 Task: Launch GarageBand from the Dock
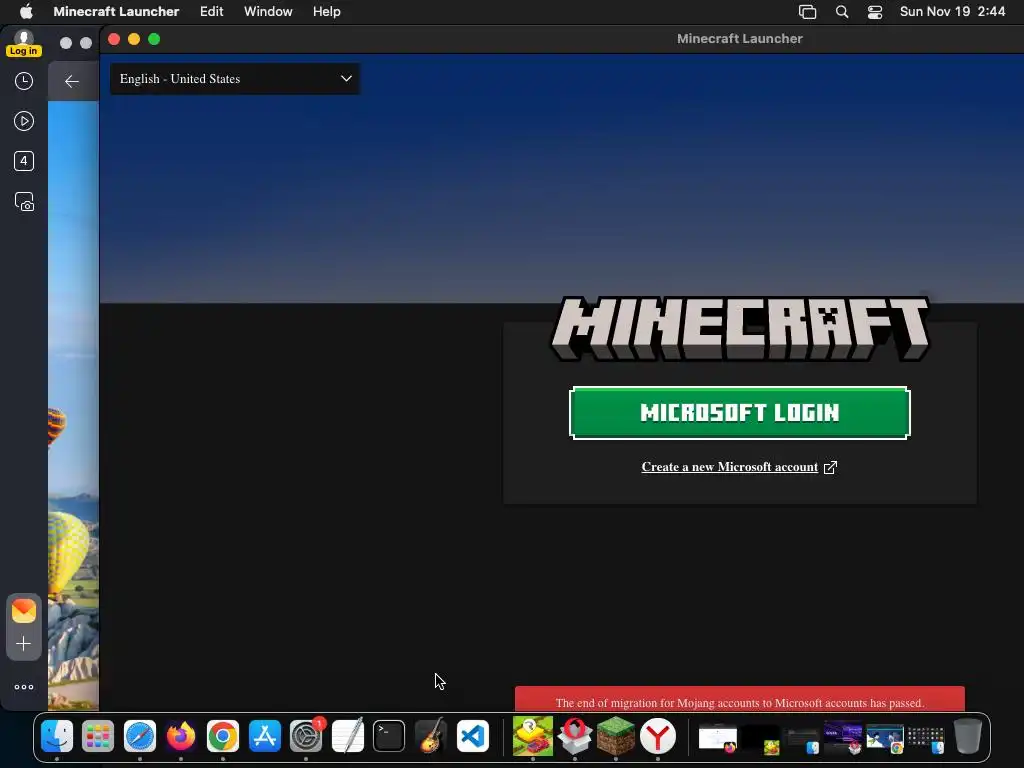tap(430, 736)
